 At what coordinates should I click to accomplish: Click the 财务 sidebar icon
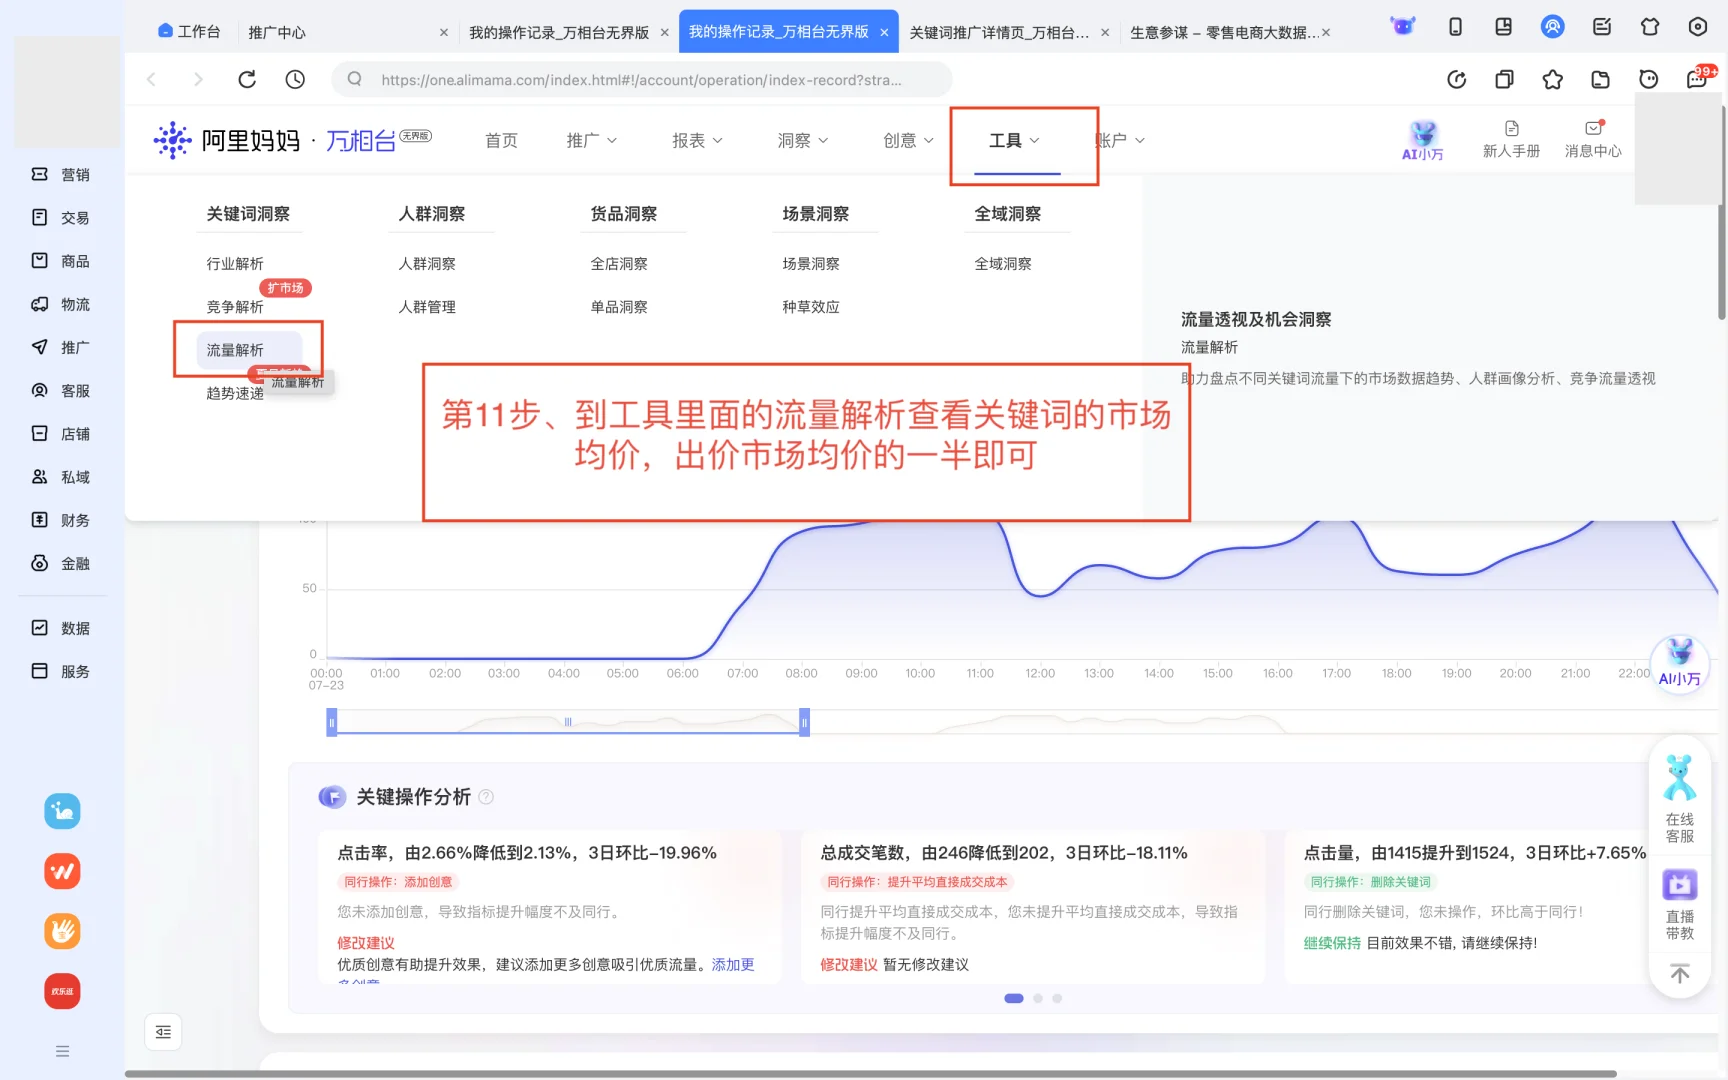[62, 520]
